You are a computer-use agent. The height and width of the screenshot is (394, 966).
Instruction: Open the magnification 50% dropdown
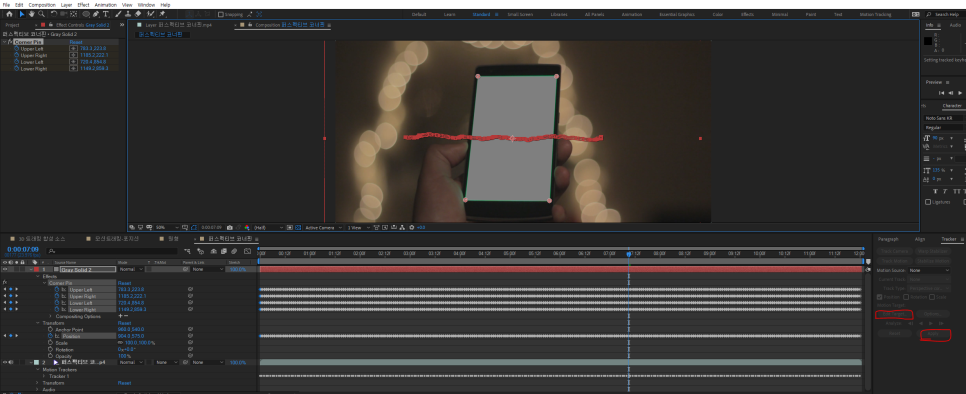[x=166, y=227]
